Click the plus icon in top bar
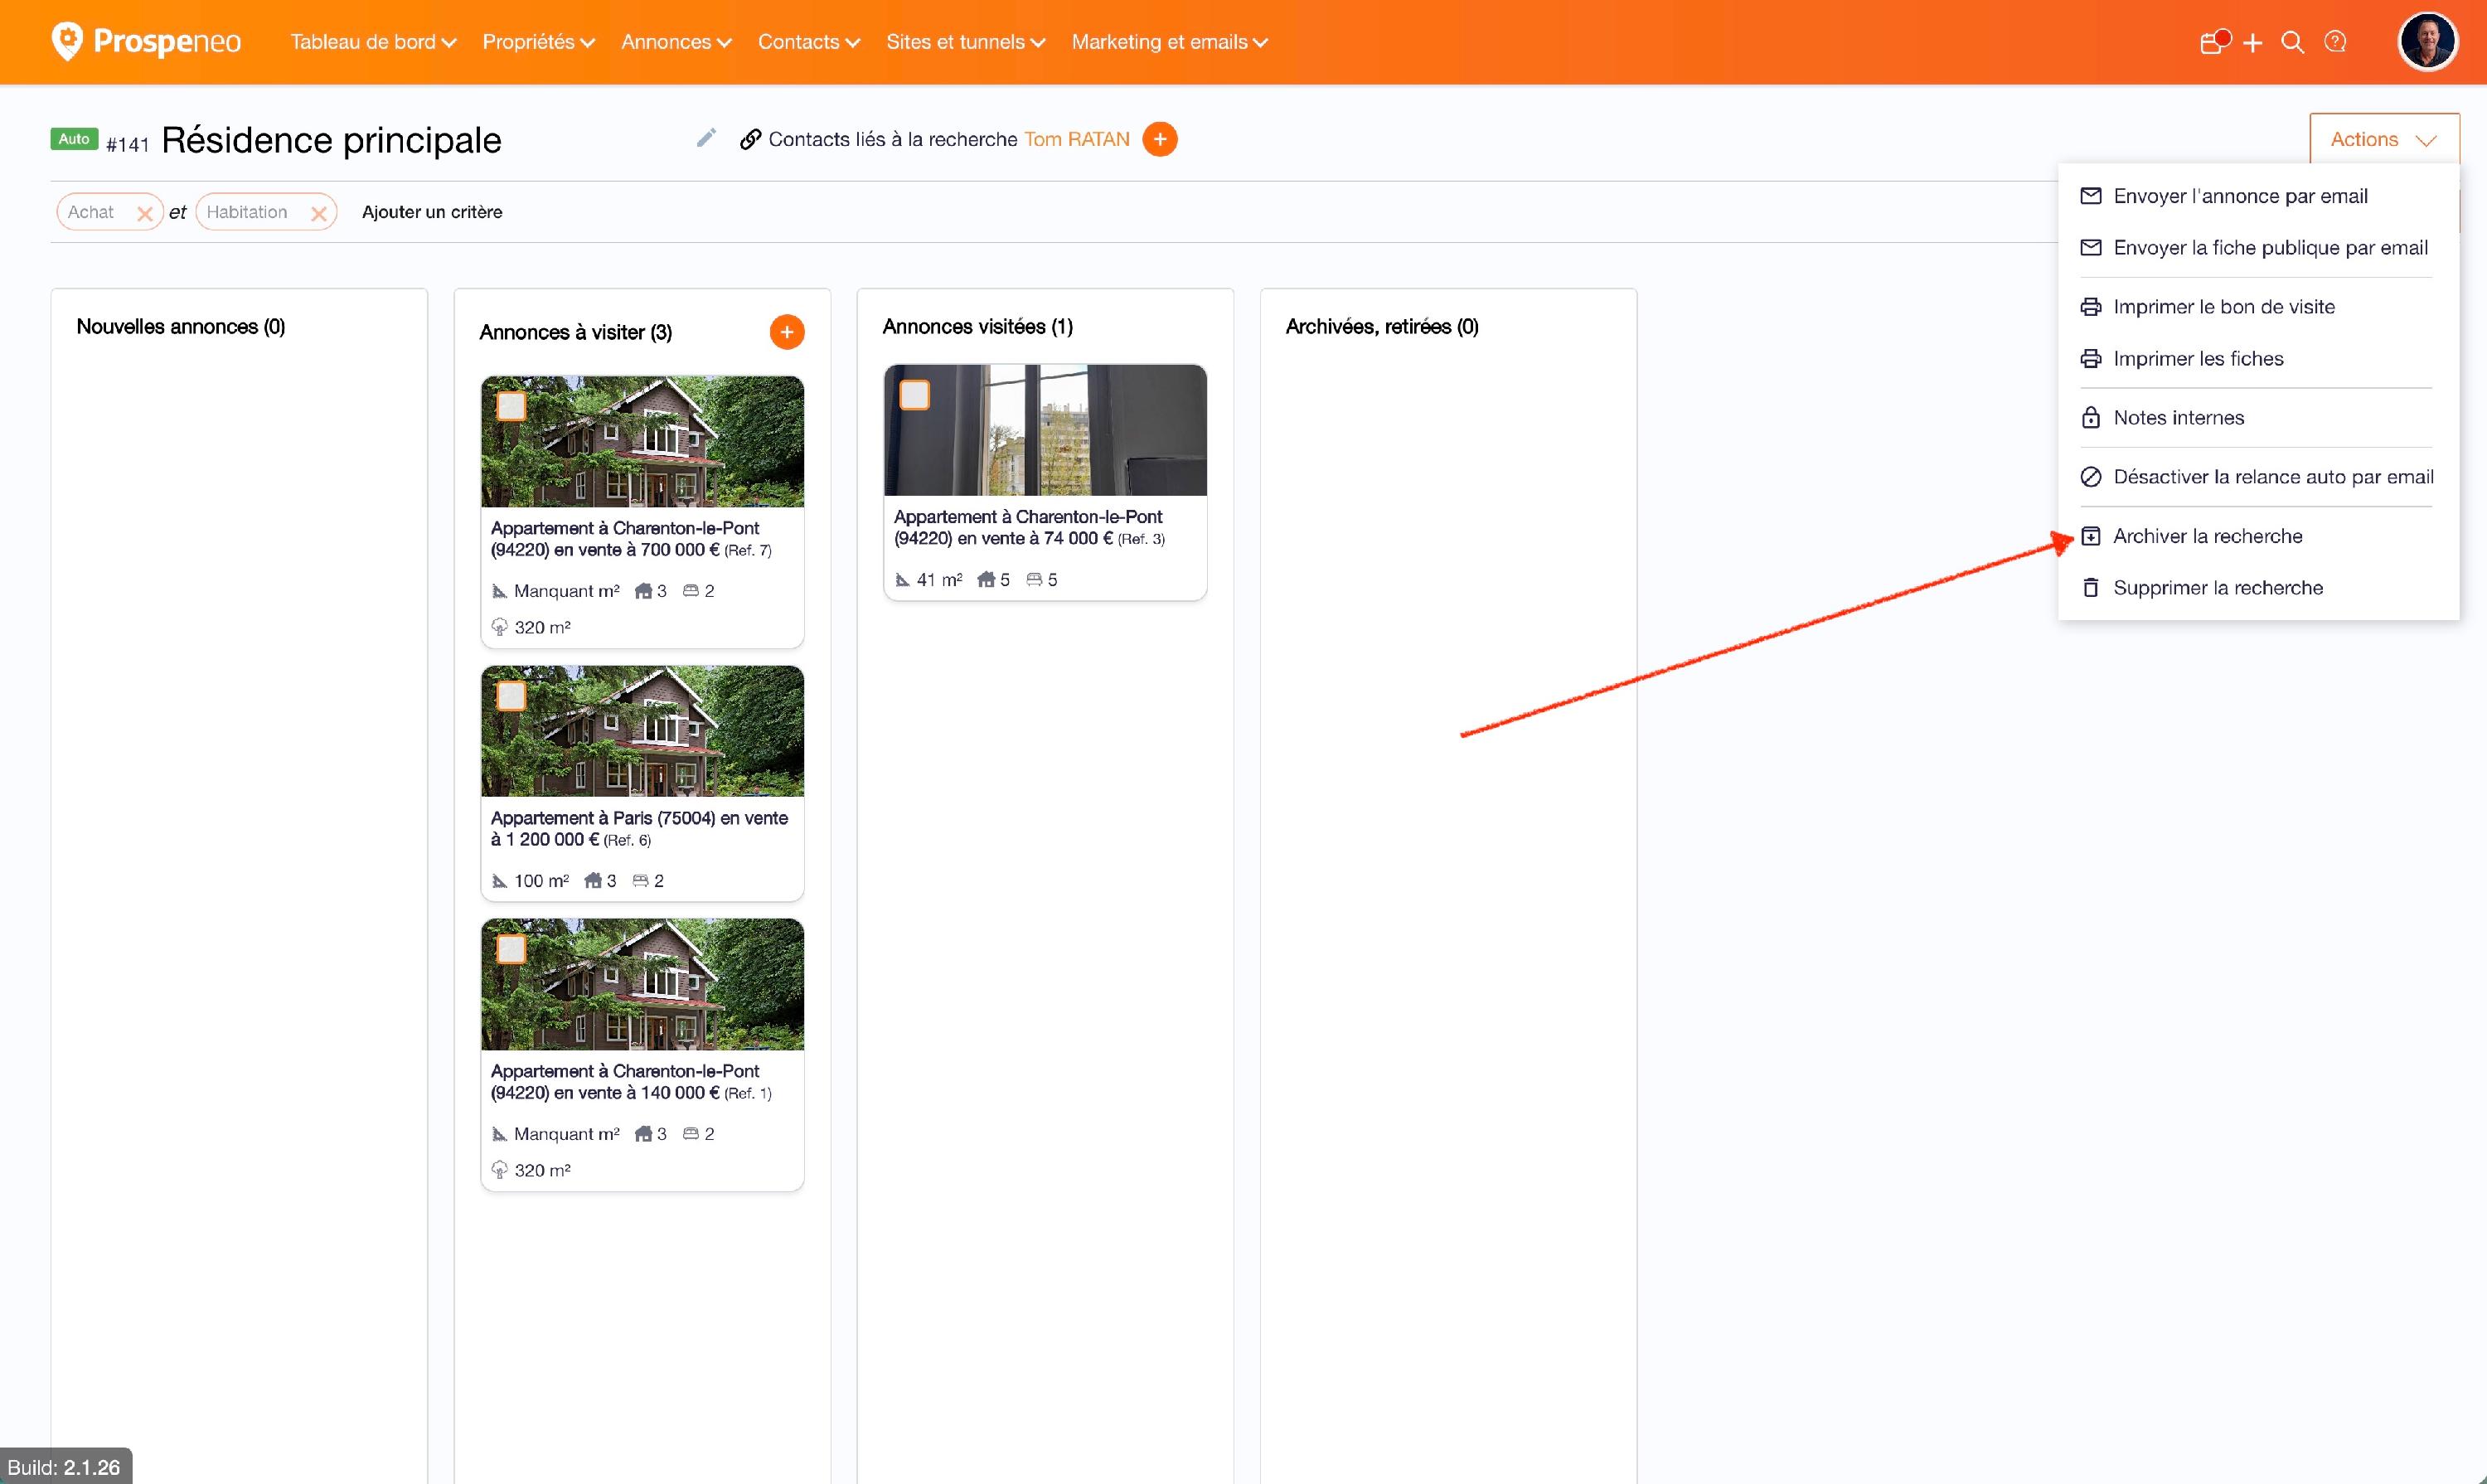The width and height of the screenshot is (2487, 1484). pos(2252,42)
